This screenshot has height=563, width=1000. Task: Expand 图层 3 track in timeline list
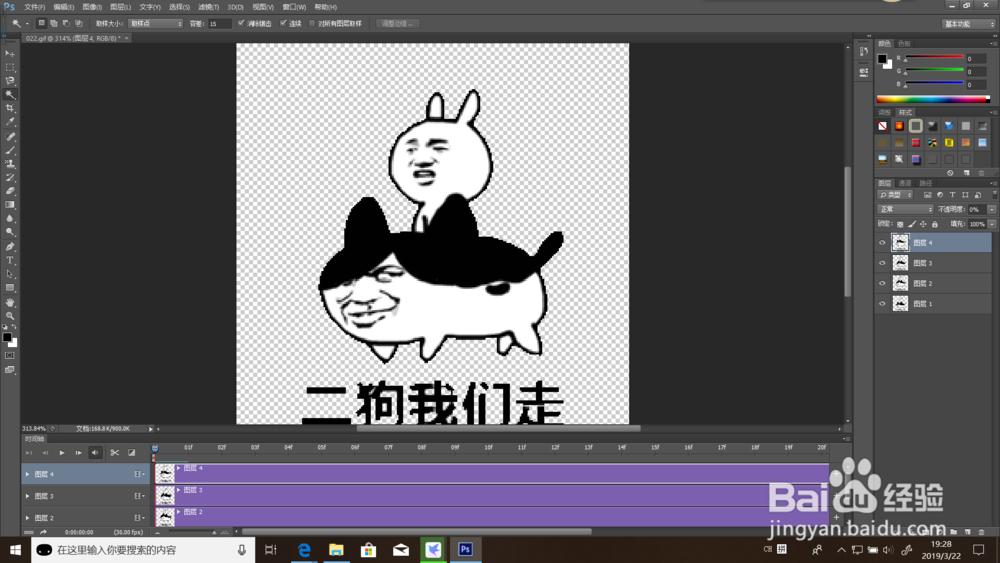(x=27, y=496)
